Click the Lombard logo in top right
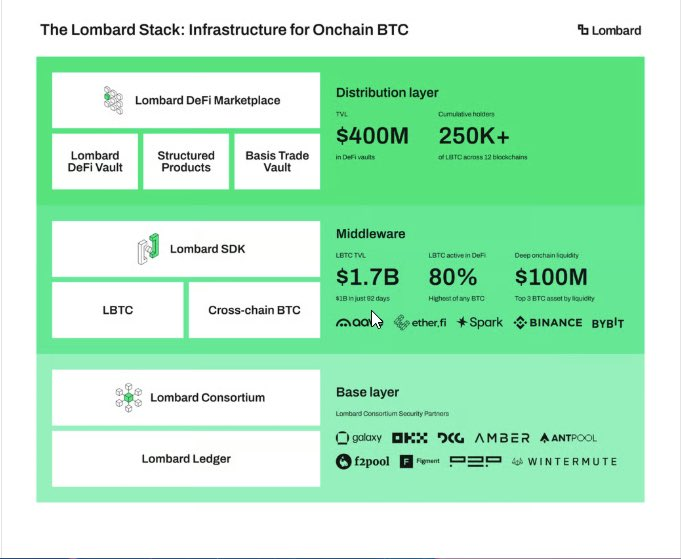Screen dimensions: 681x559 [609, 30]
